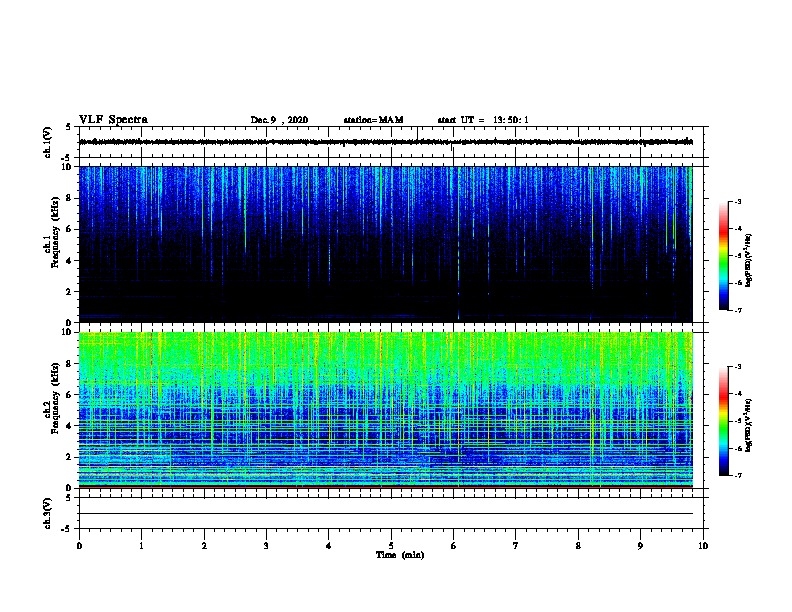The height and width of the screenshot is (612, 792).
Task: Click the 'Time (min)' axis label
Action: point(400,555)
